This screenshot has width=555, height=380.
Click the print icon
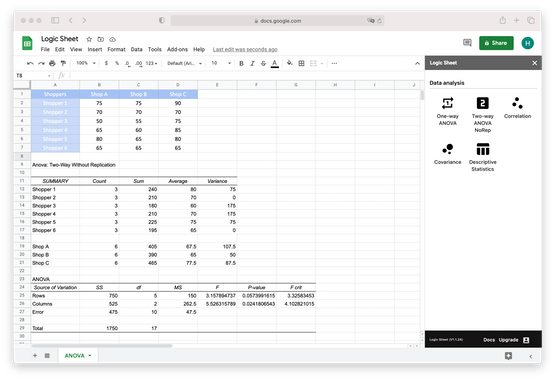pos(52,63)
